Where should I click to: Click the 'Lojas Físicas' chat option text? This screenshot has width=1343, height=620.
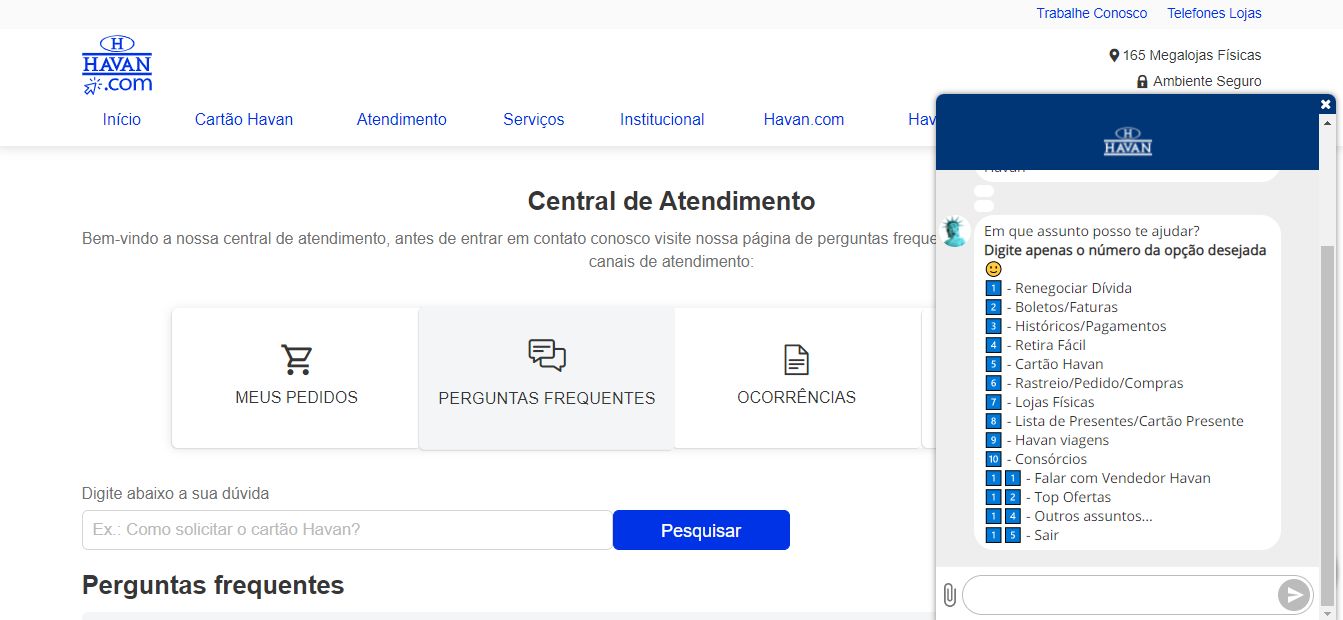coord(1055,402)
